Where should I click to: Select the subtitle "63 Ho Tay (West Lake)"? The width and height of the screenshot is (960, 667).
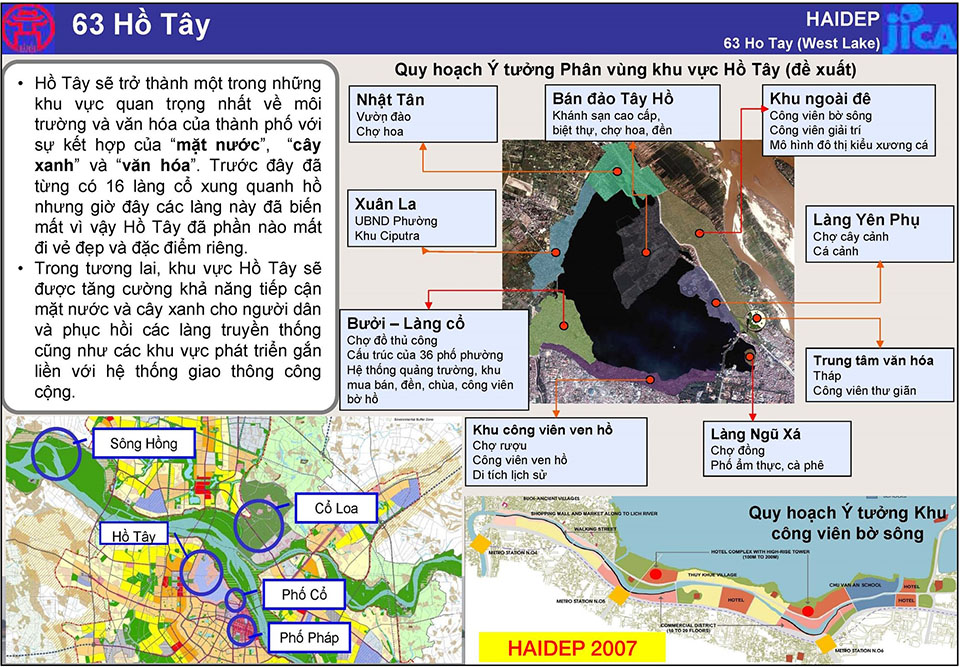pyautogui.click(x=801, y=43)
